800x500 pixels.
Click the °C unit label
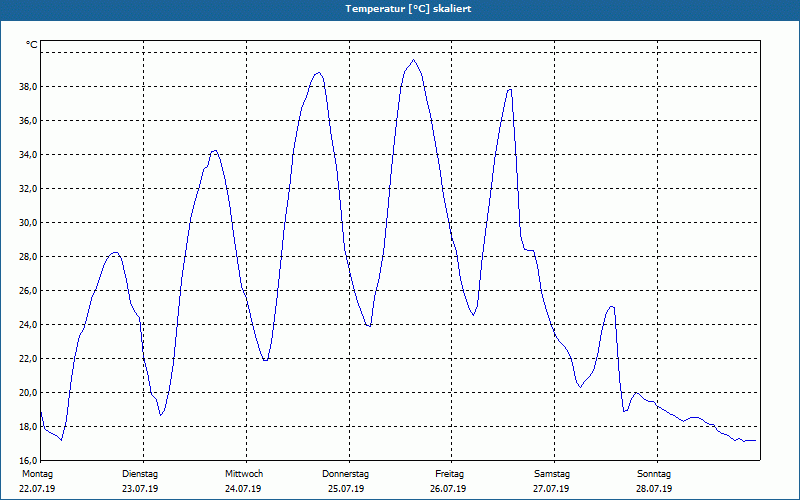coord(31,45)
